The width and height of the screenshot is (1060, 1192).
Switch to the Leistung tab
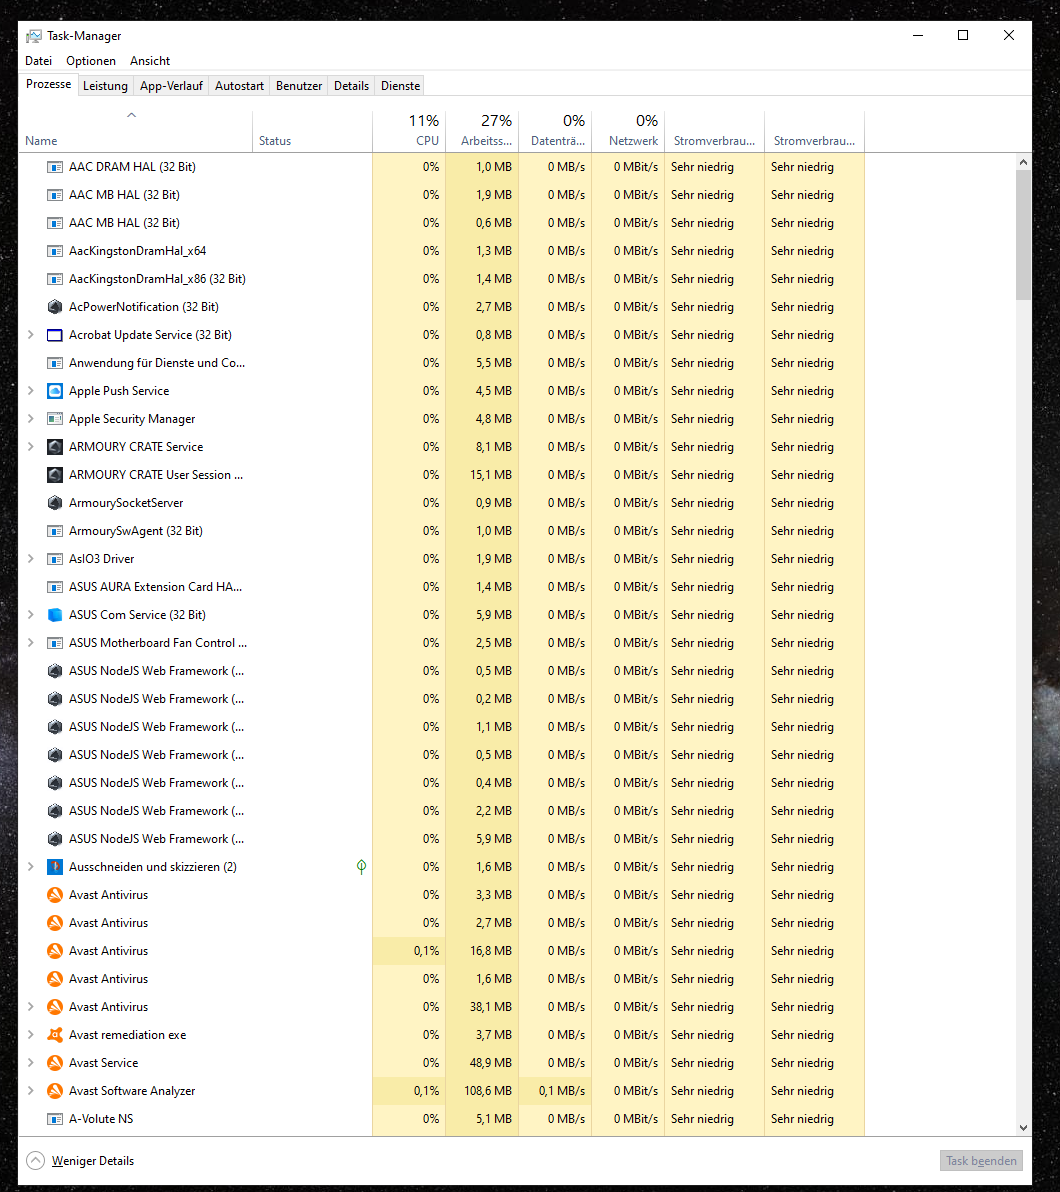(106, 86)
